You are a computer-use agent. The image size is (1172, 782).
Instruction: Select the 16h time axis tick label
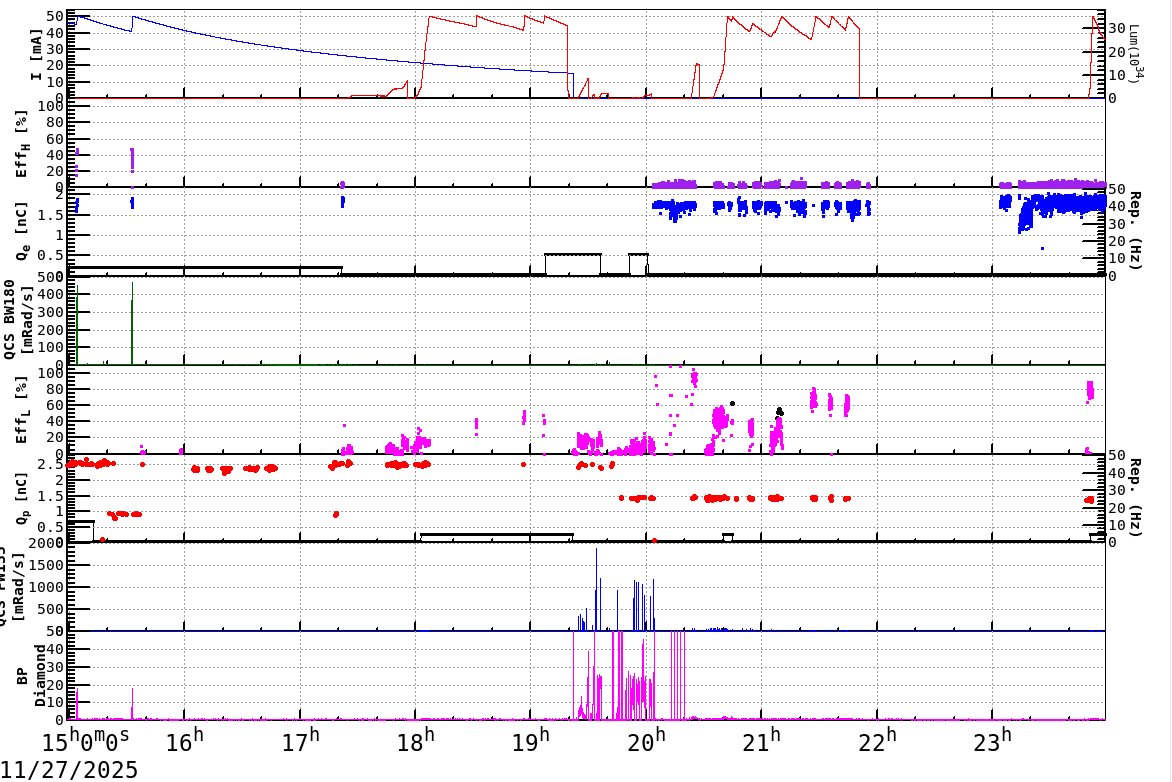click(x=186, y=739)
